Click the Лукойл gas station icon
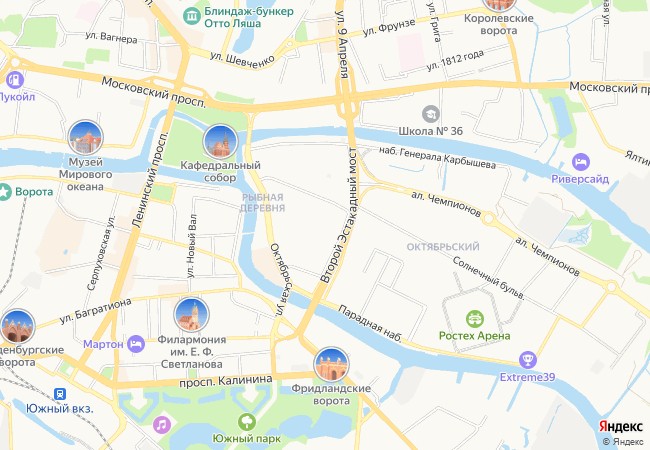 click(15, 80)
